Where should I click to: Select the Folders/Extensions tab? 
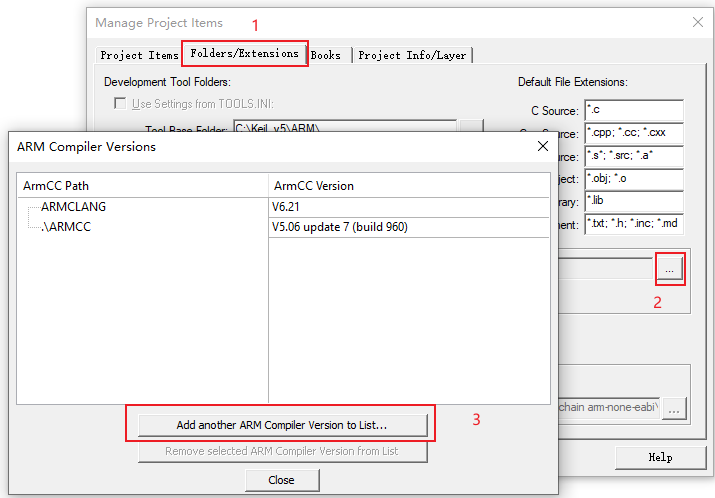[x=244, y=54]
